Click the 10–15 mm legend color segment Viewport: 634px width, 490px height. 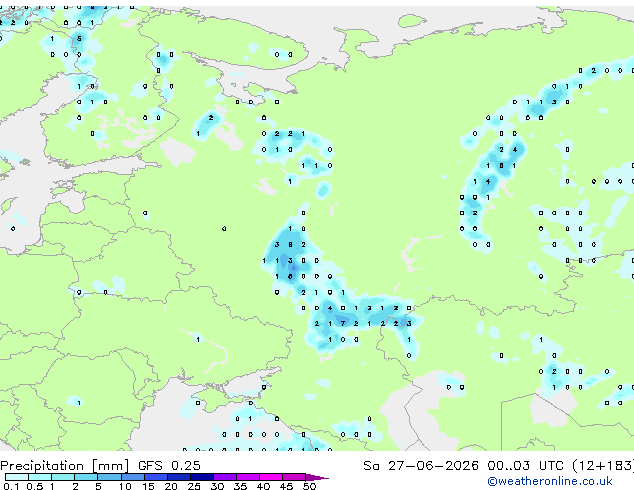[132, 477]
